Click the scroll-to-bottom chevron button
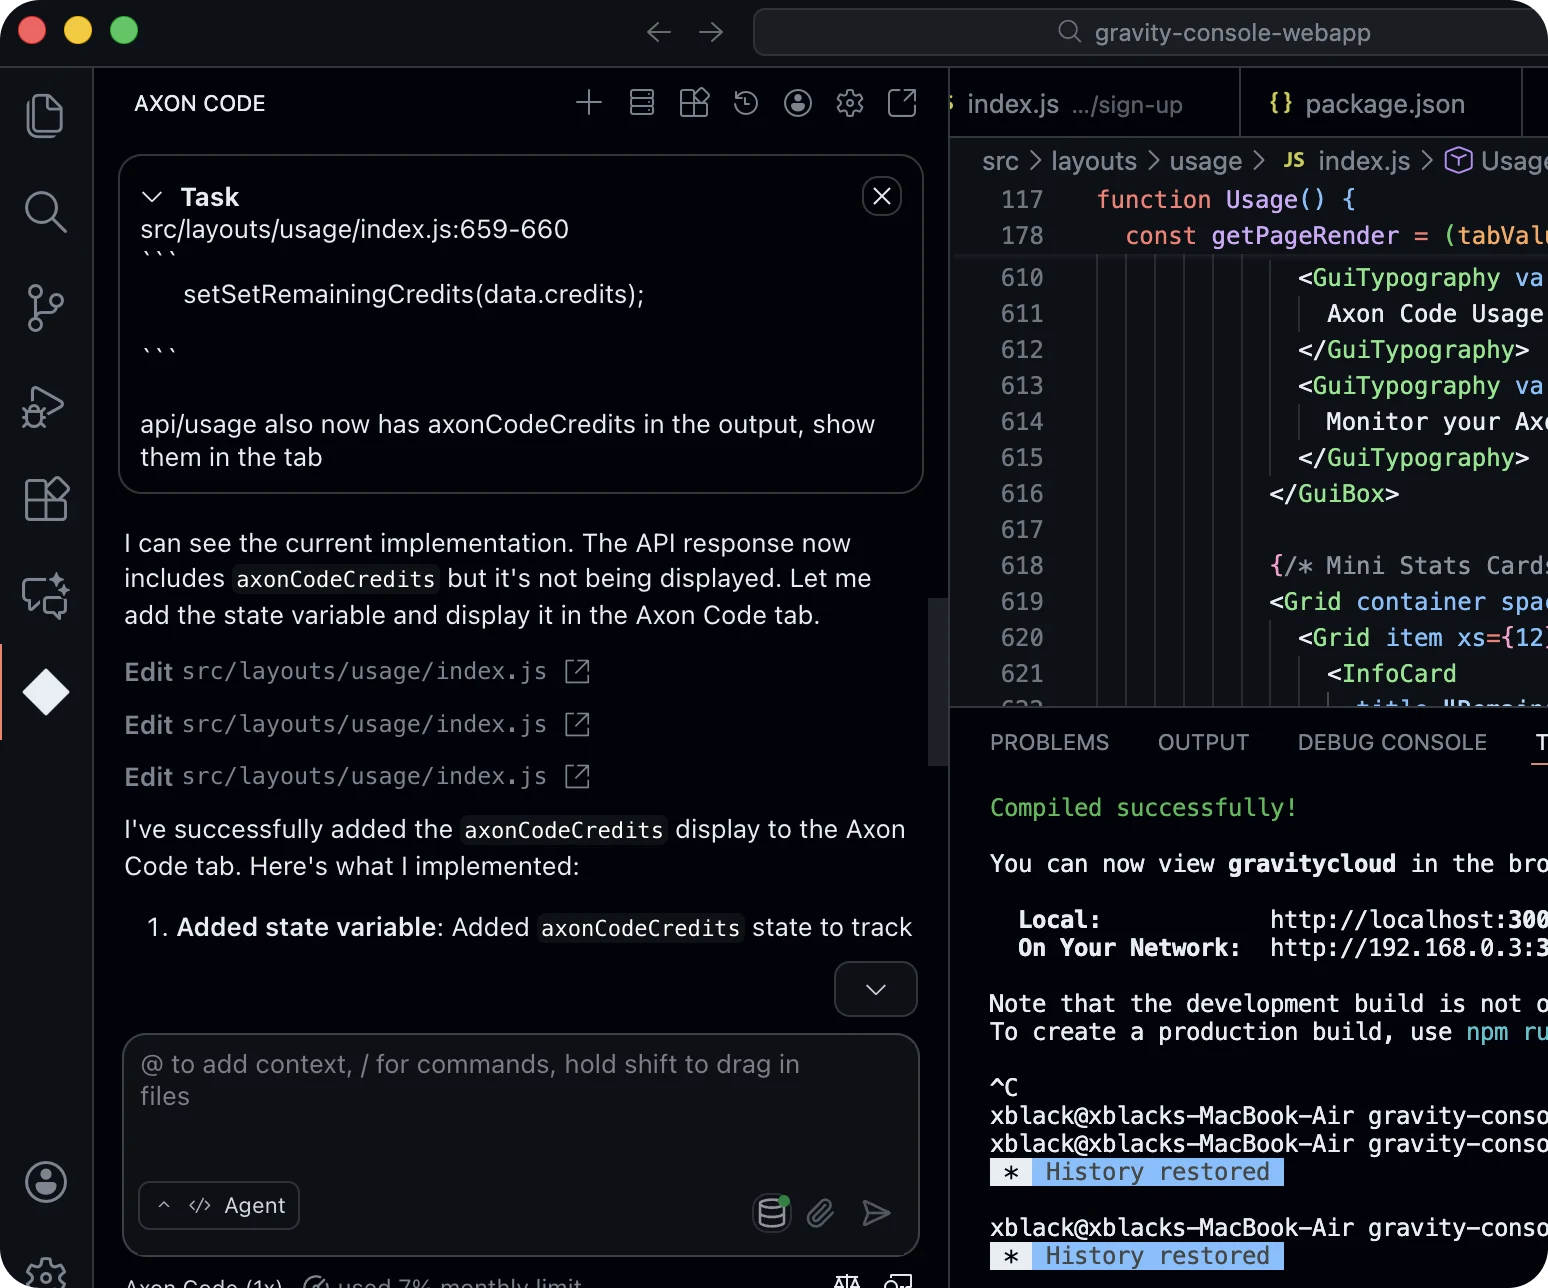Image resolution: width=1548 pixels, height=1288 pixels. point(875,989)
